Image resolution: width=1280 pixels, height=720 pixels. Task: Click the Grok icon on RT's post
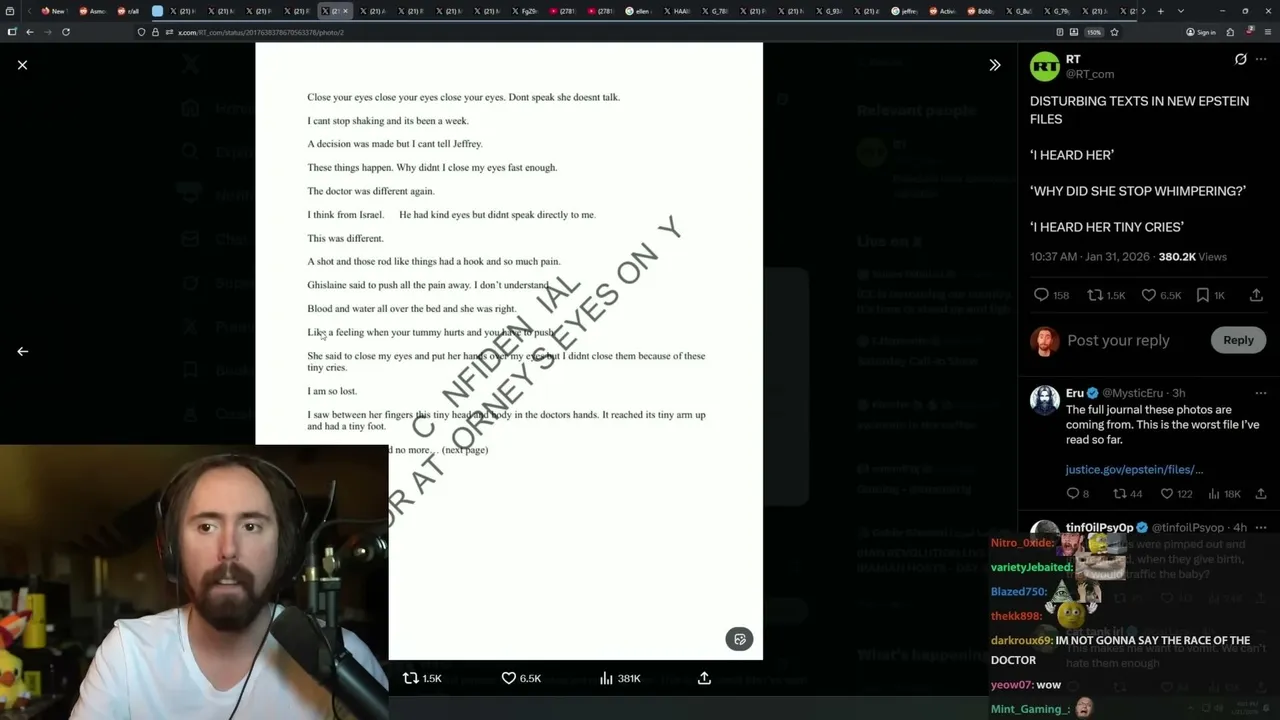tap(1240, 59)
